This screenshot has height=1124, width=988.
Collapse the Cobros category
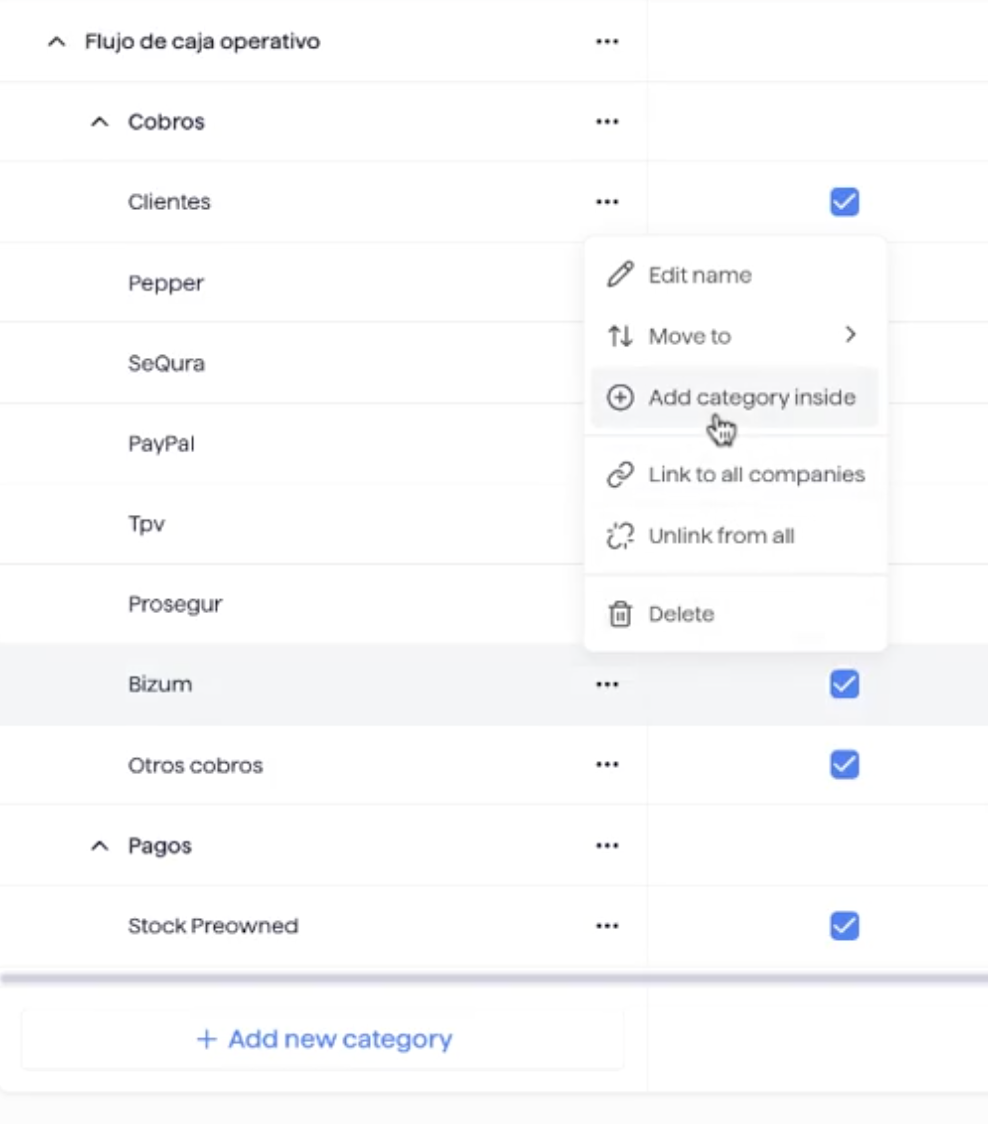[99, 122]
